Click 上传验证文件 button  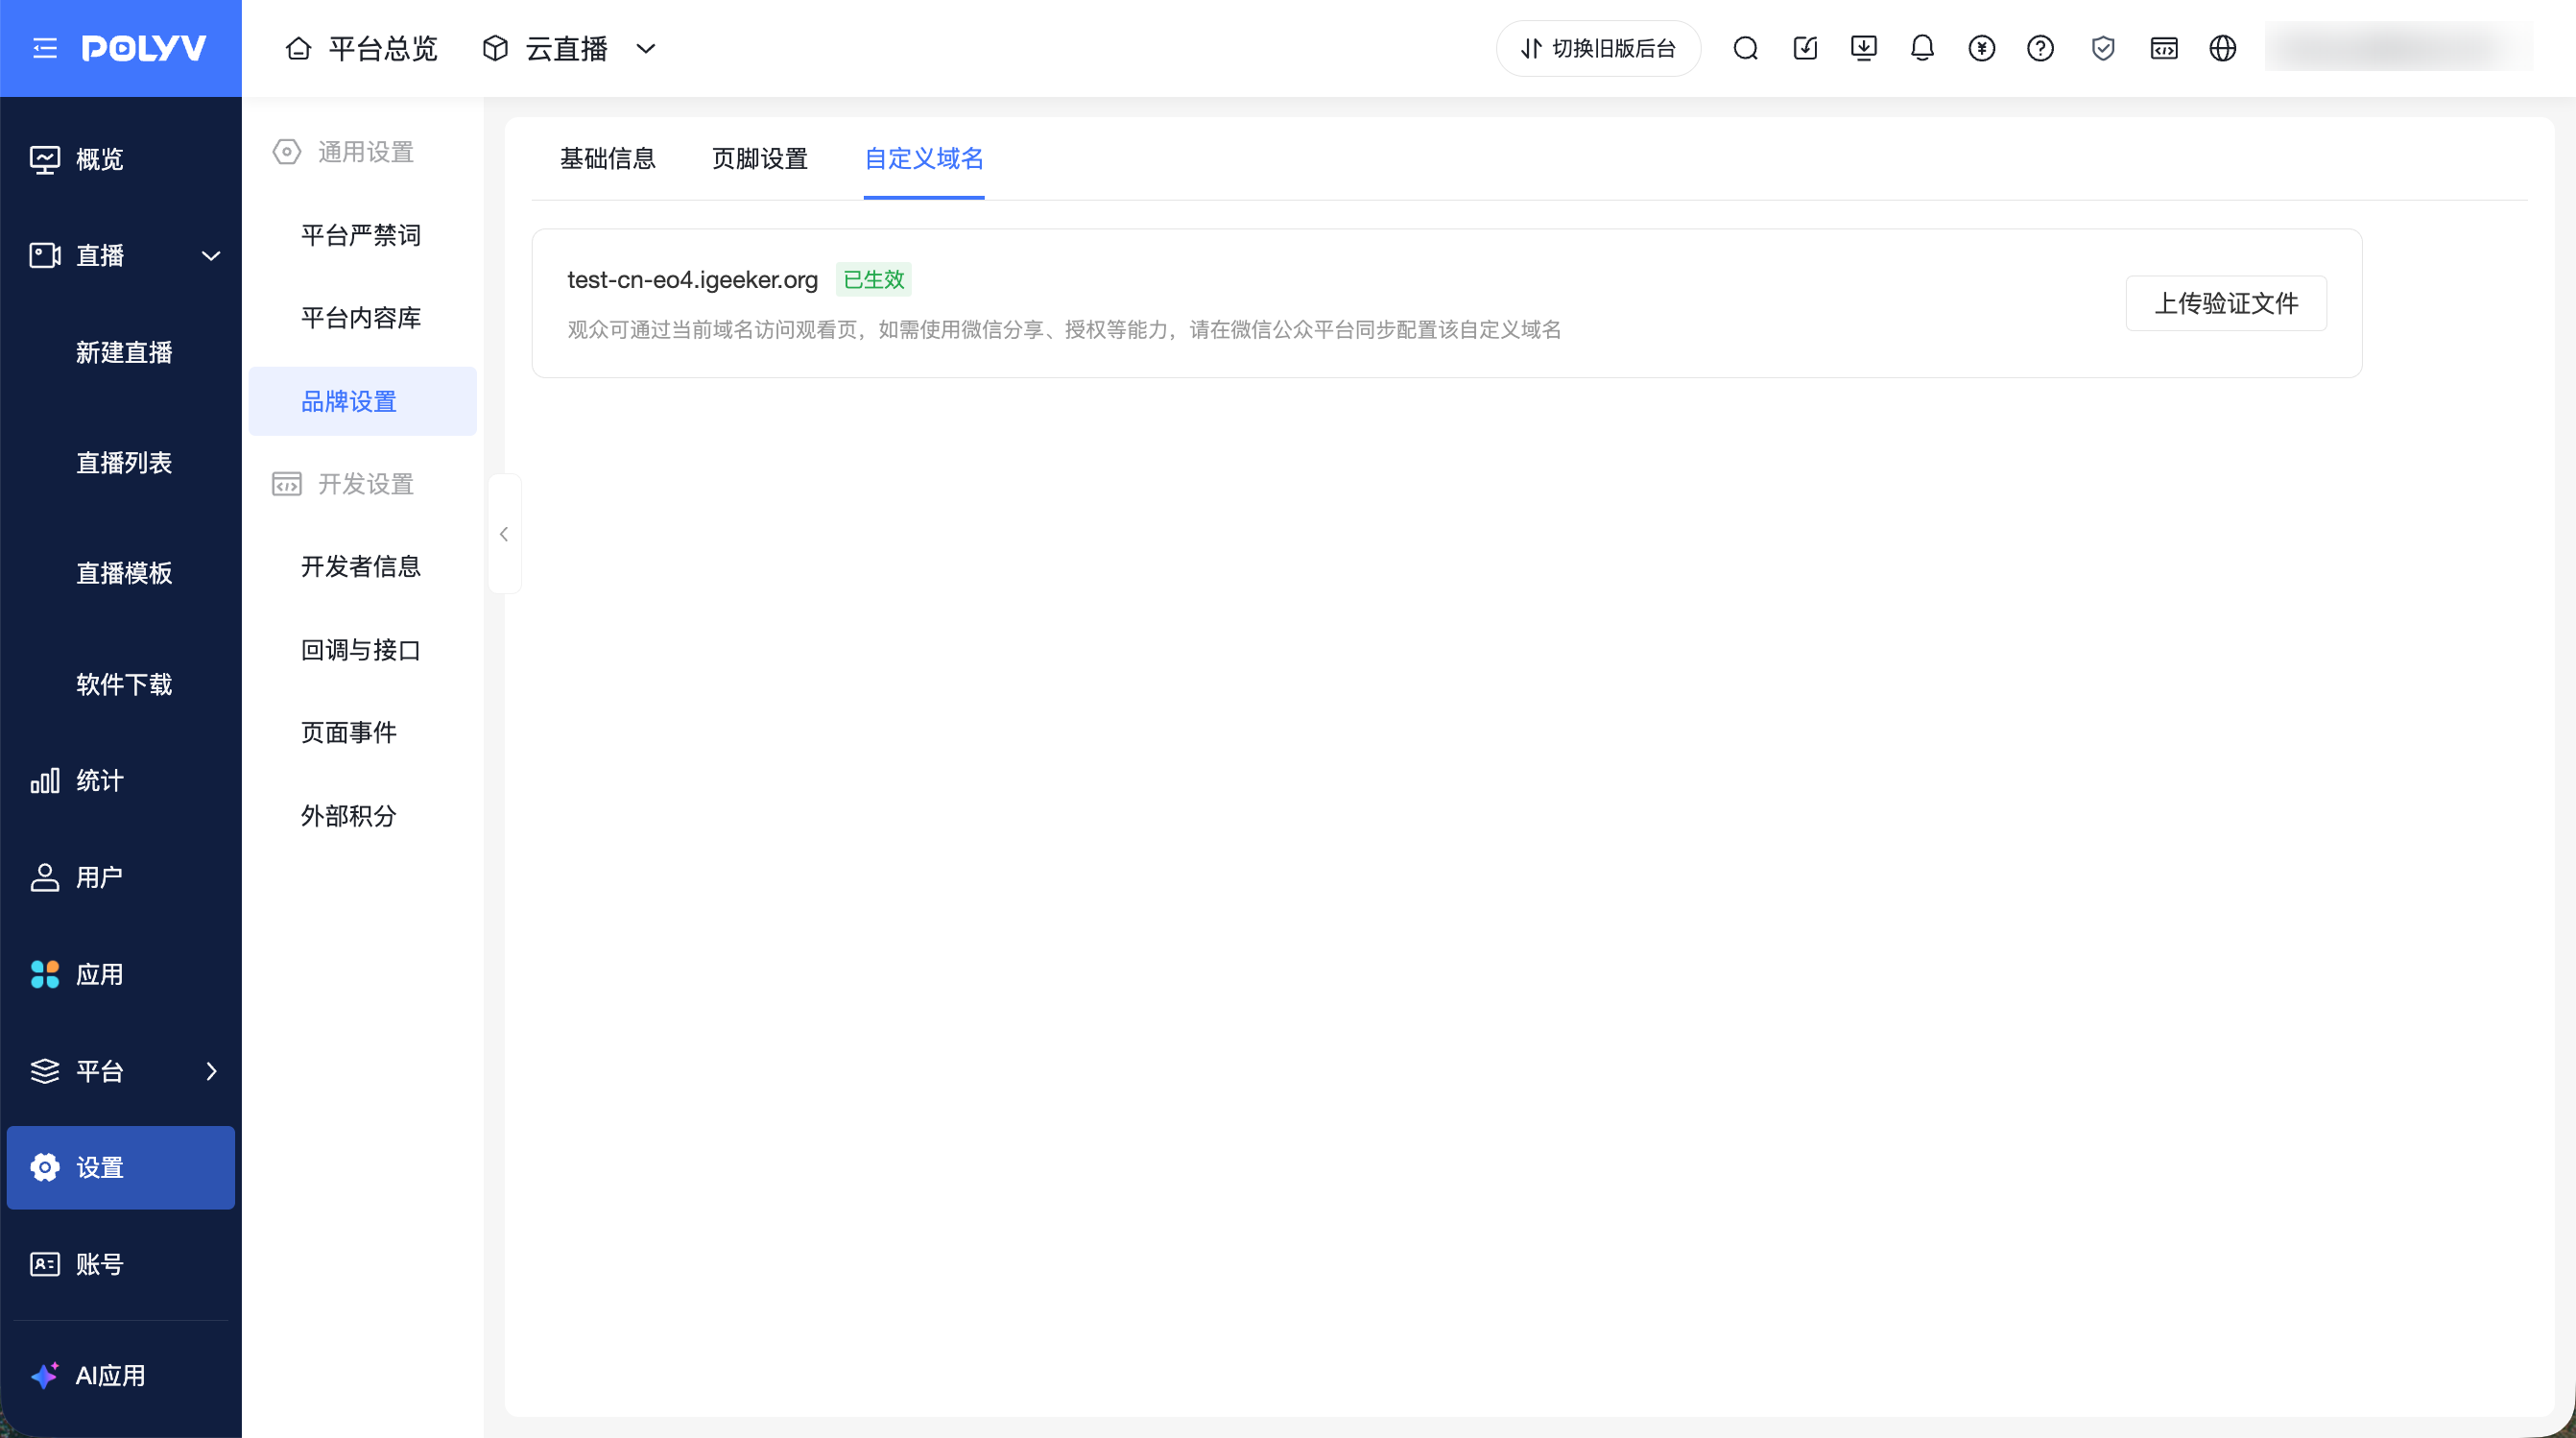click(2226, 304)
